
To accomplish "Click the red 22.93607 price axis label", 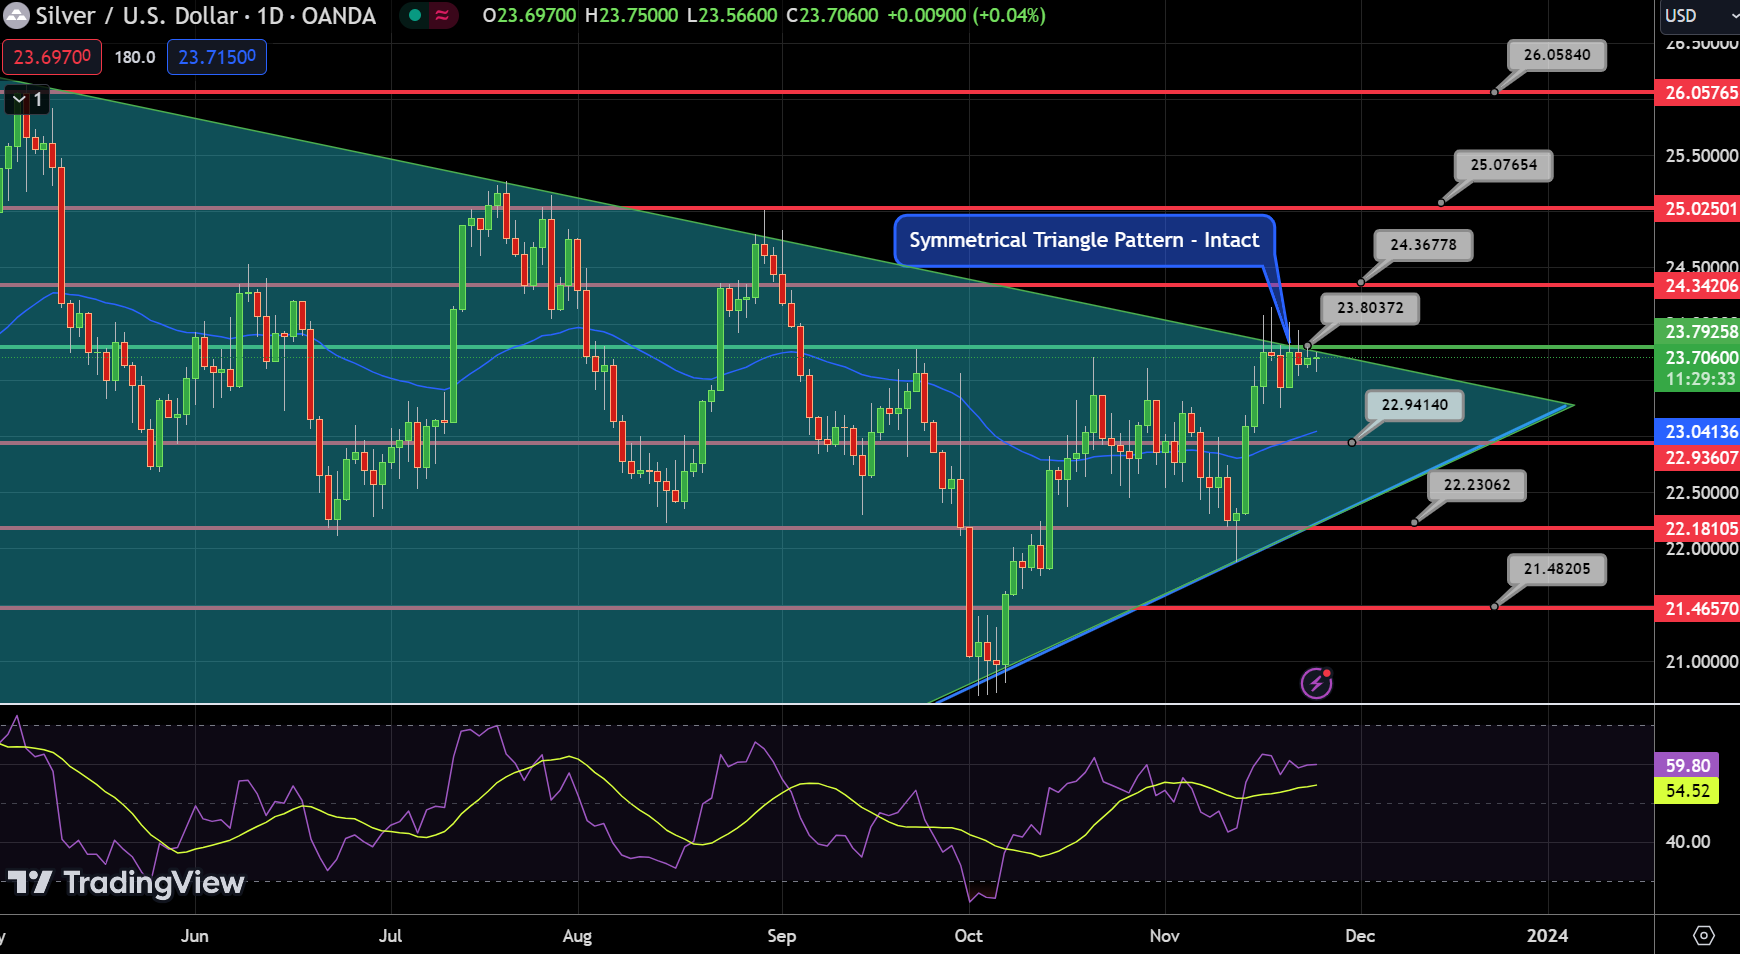I will 1698,458.
